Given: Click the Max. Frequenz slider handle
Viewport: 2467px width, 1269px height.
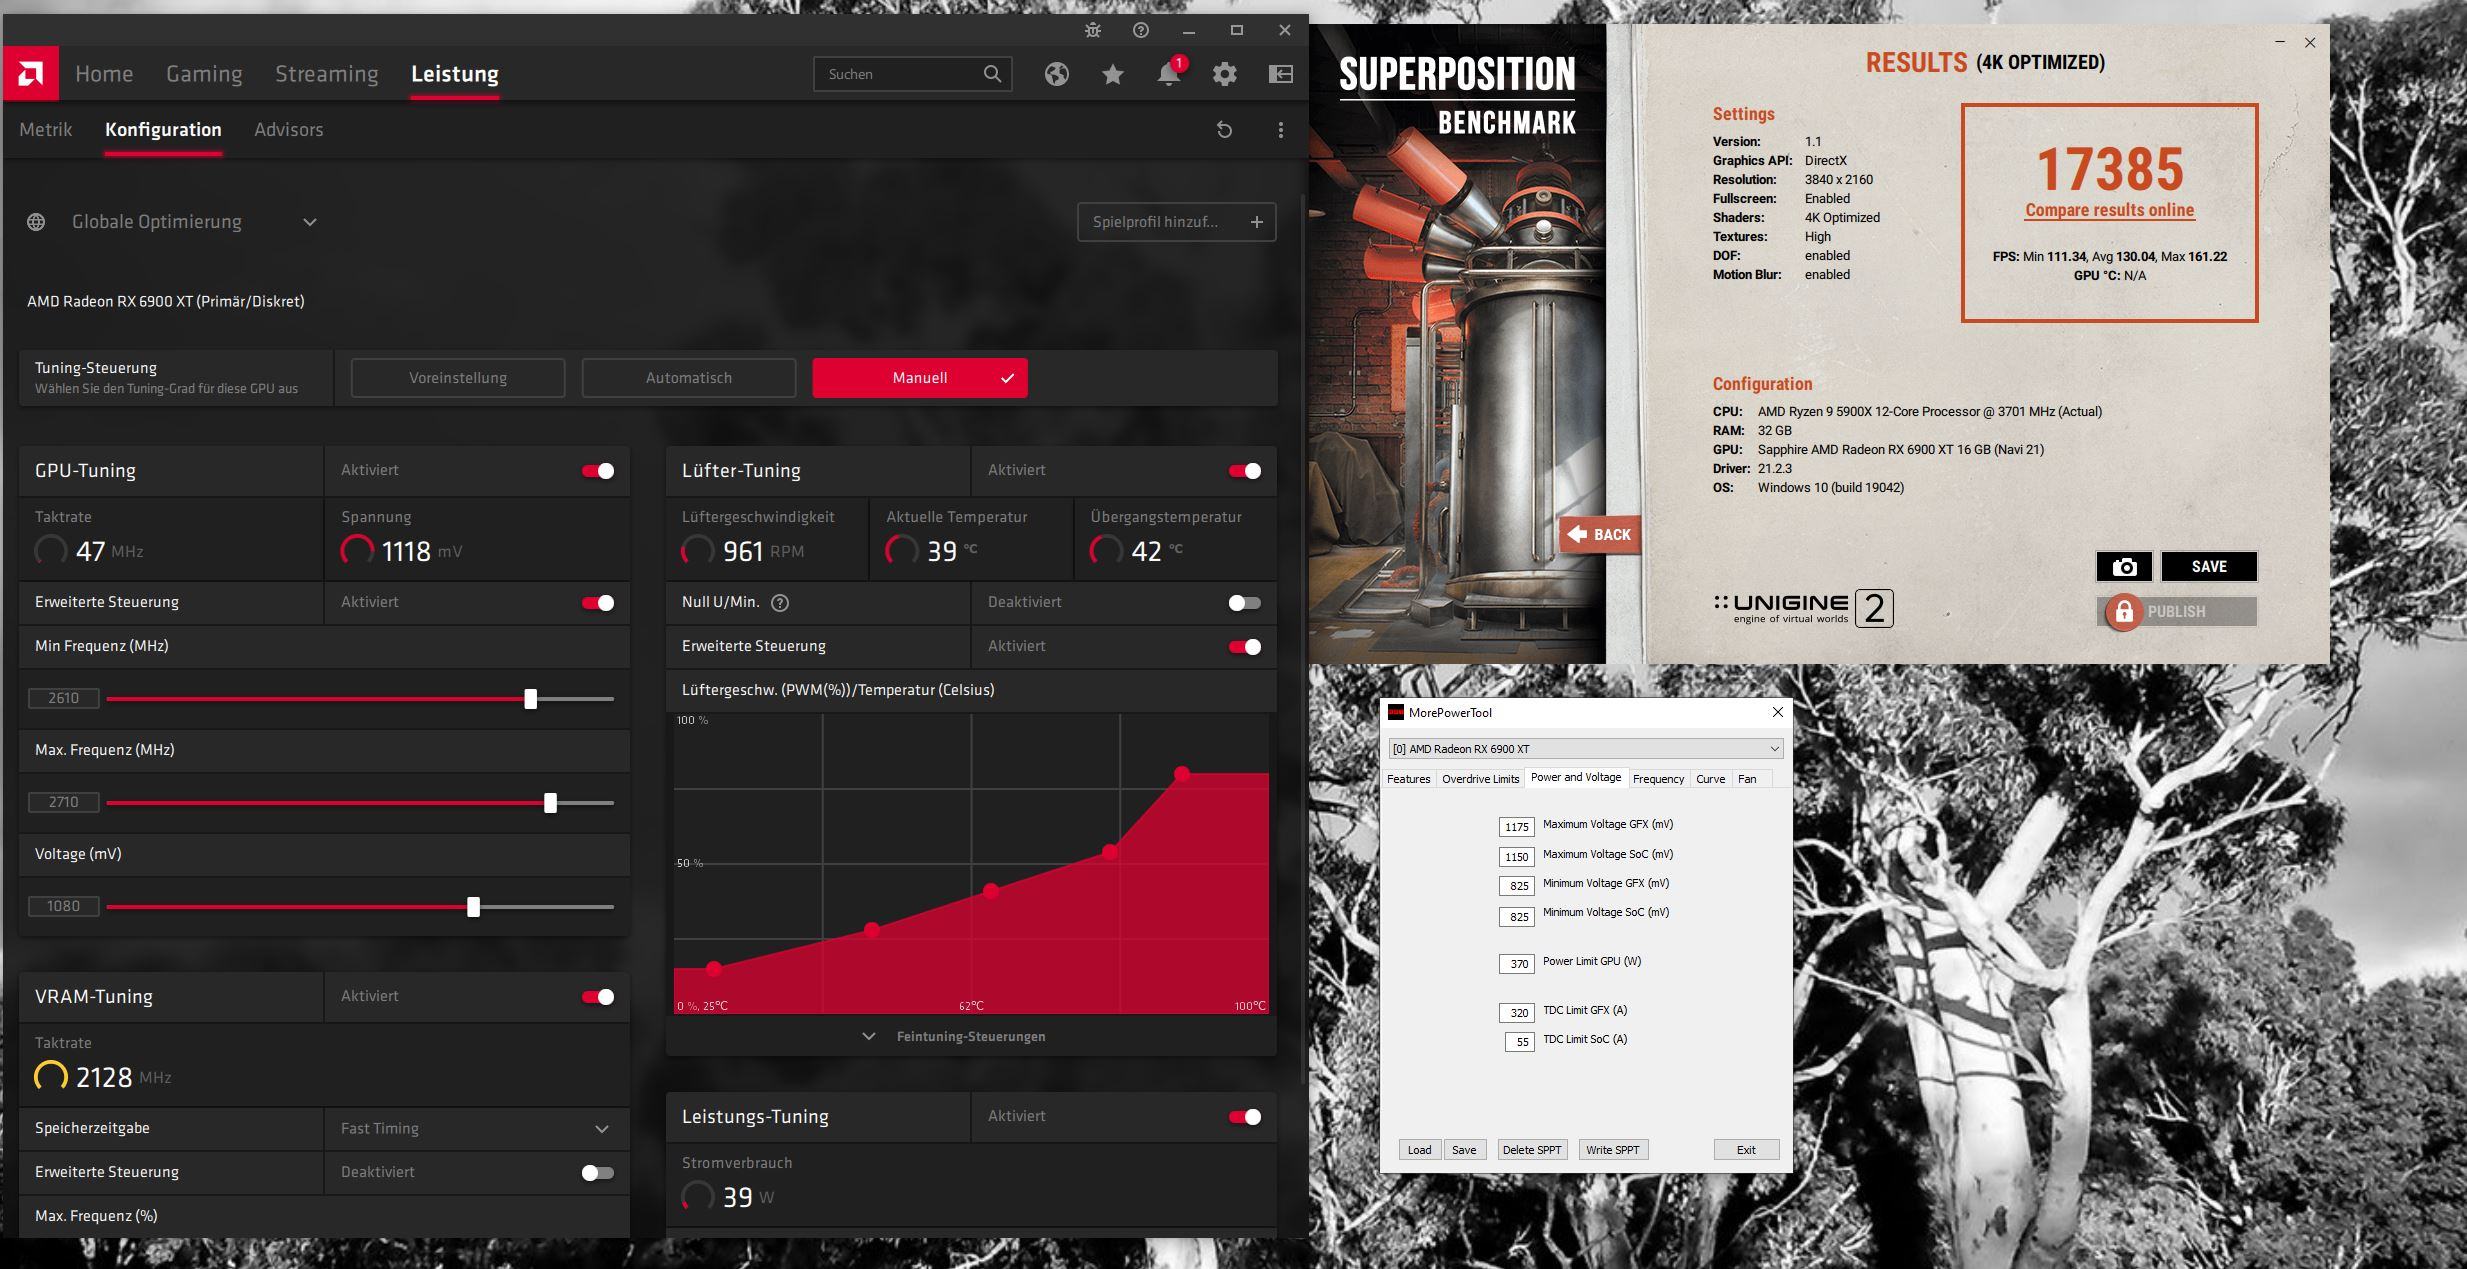Looking at the screenshot, I should [x=550, y=803].
